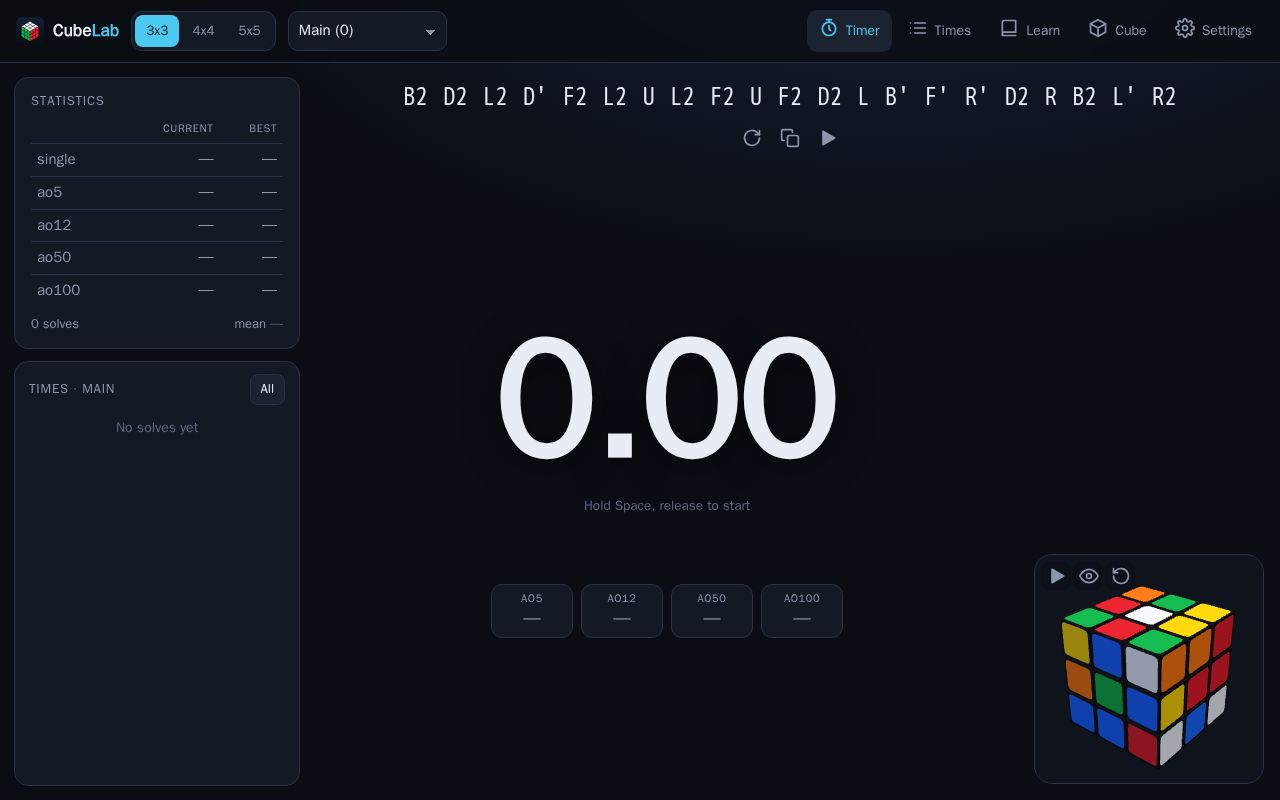Click the All filter button in Times panel
1280x800 pixels.
tap(267, 389)
